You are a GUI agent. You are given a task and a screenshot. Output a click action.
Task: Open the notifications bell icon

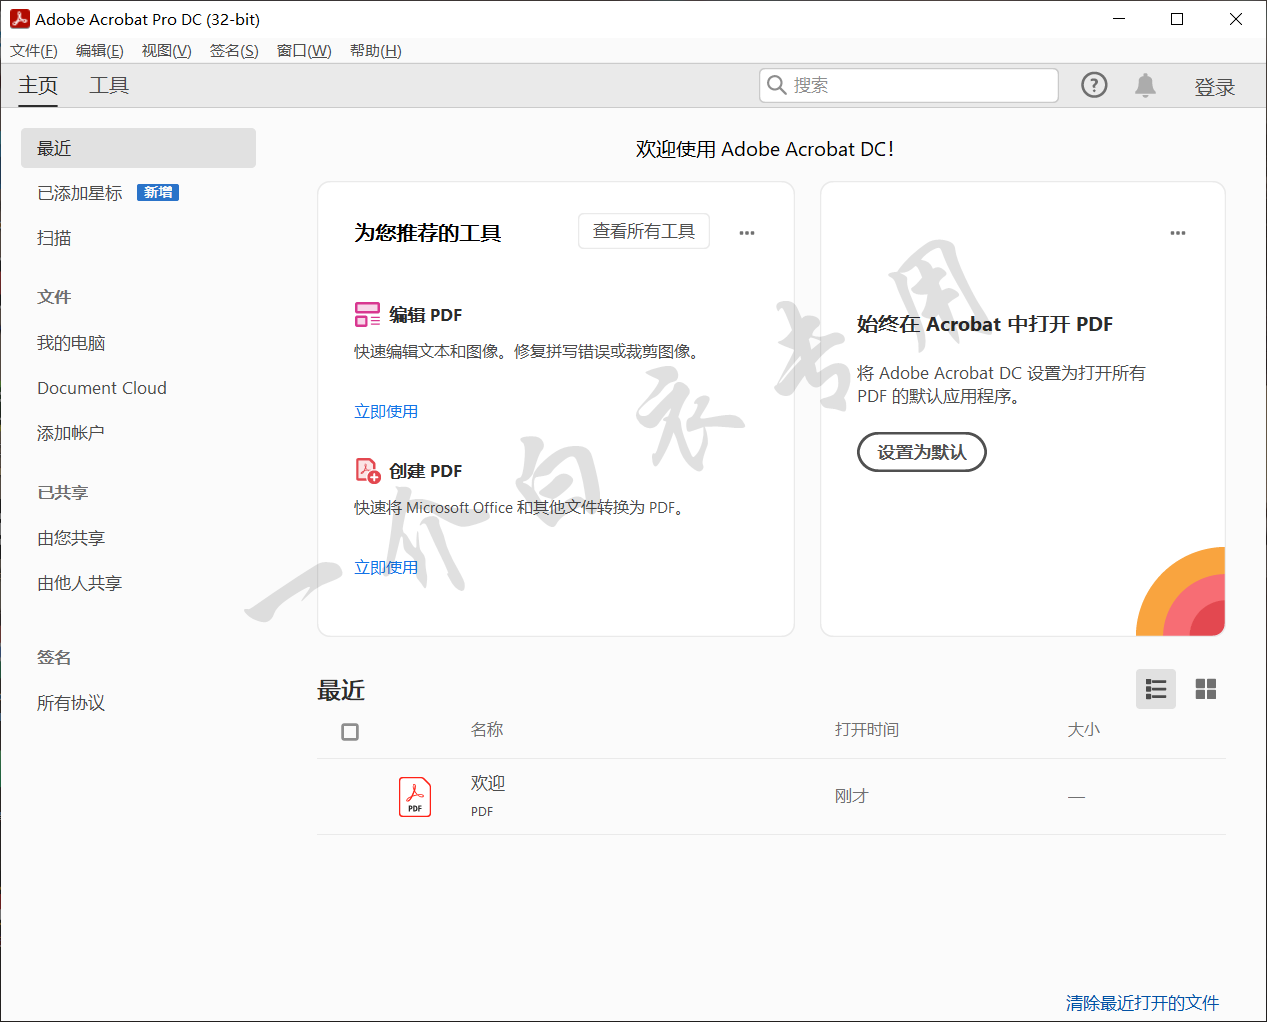[1145, 85]
